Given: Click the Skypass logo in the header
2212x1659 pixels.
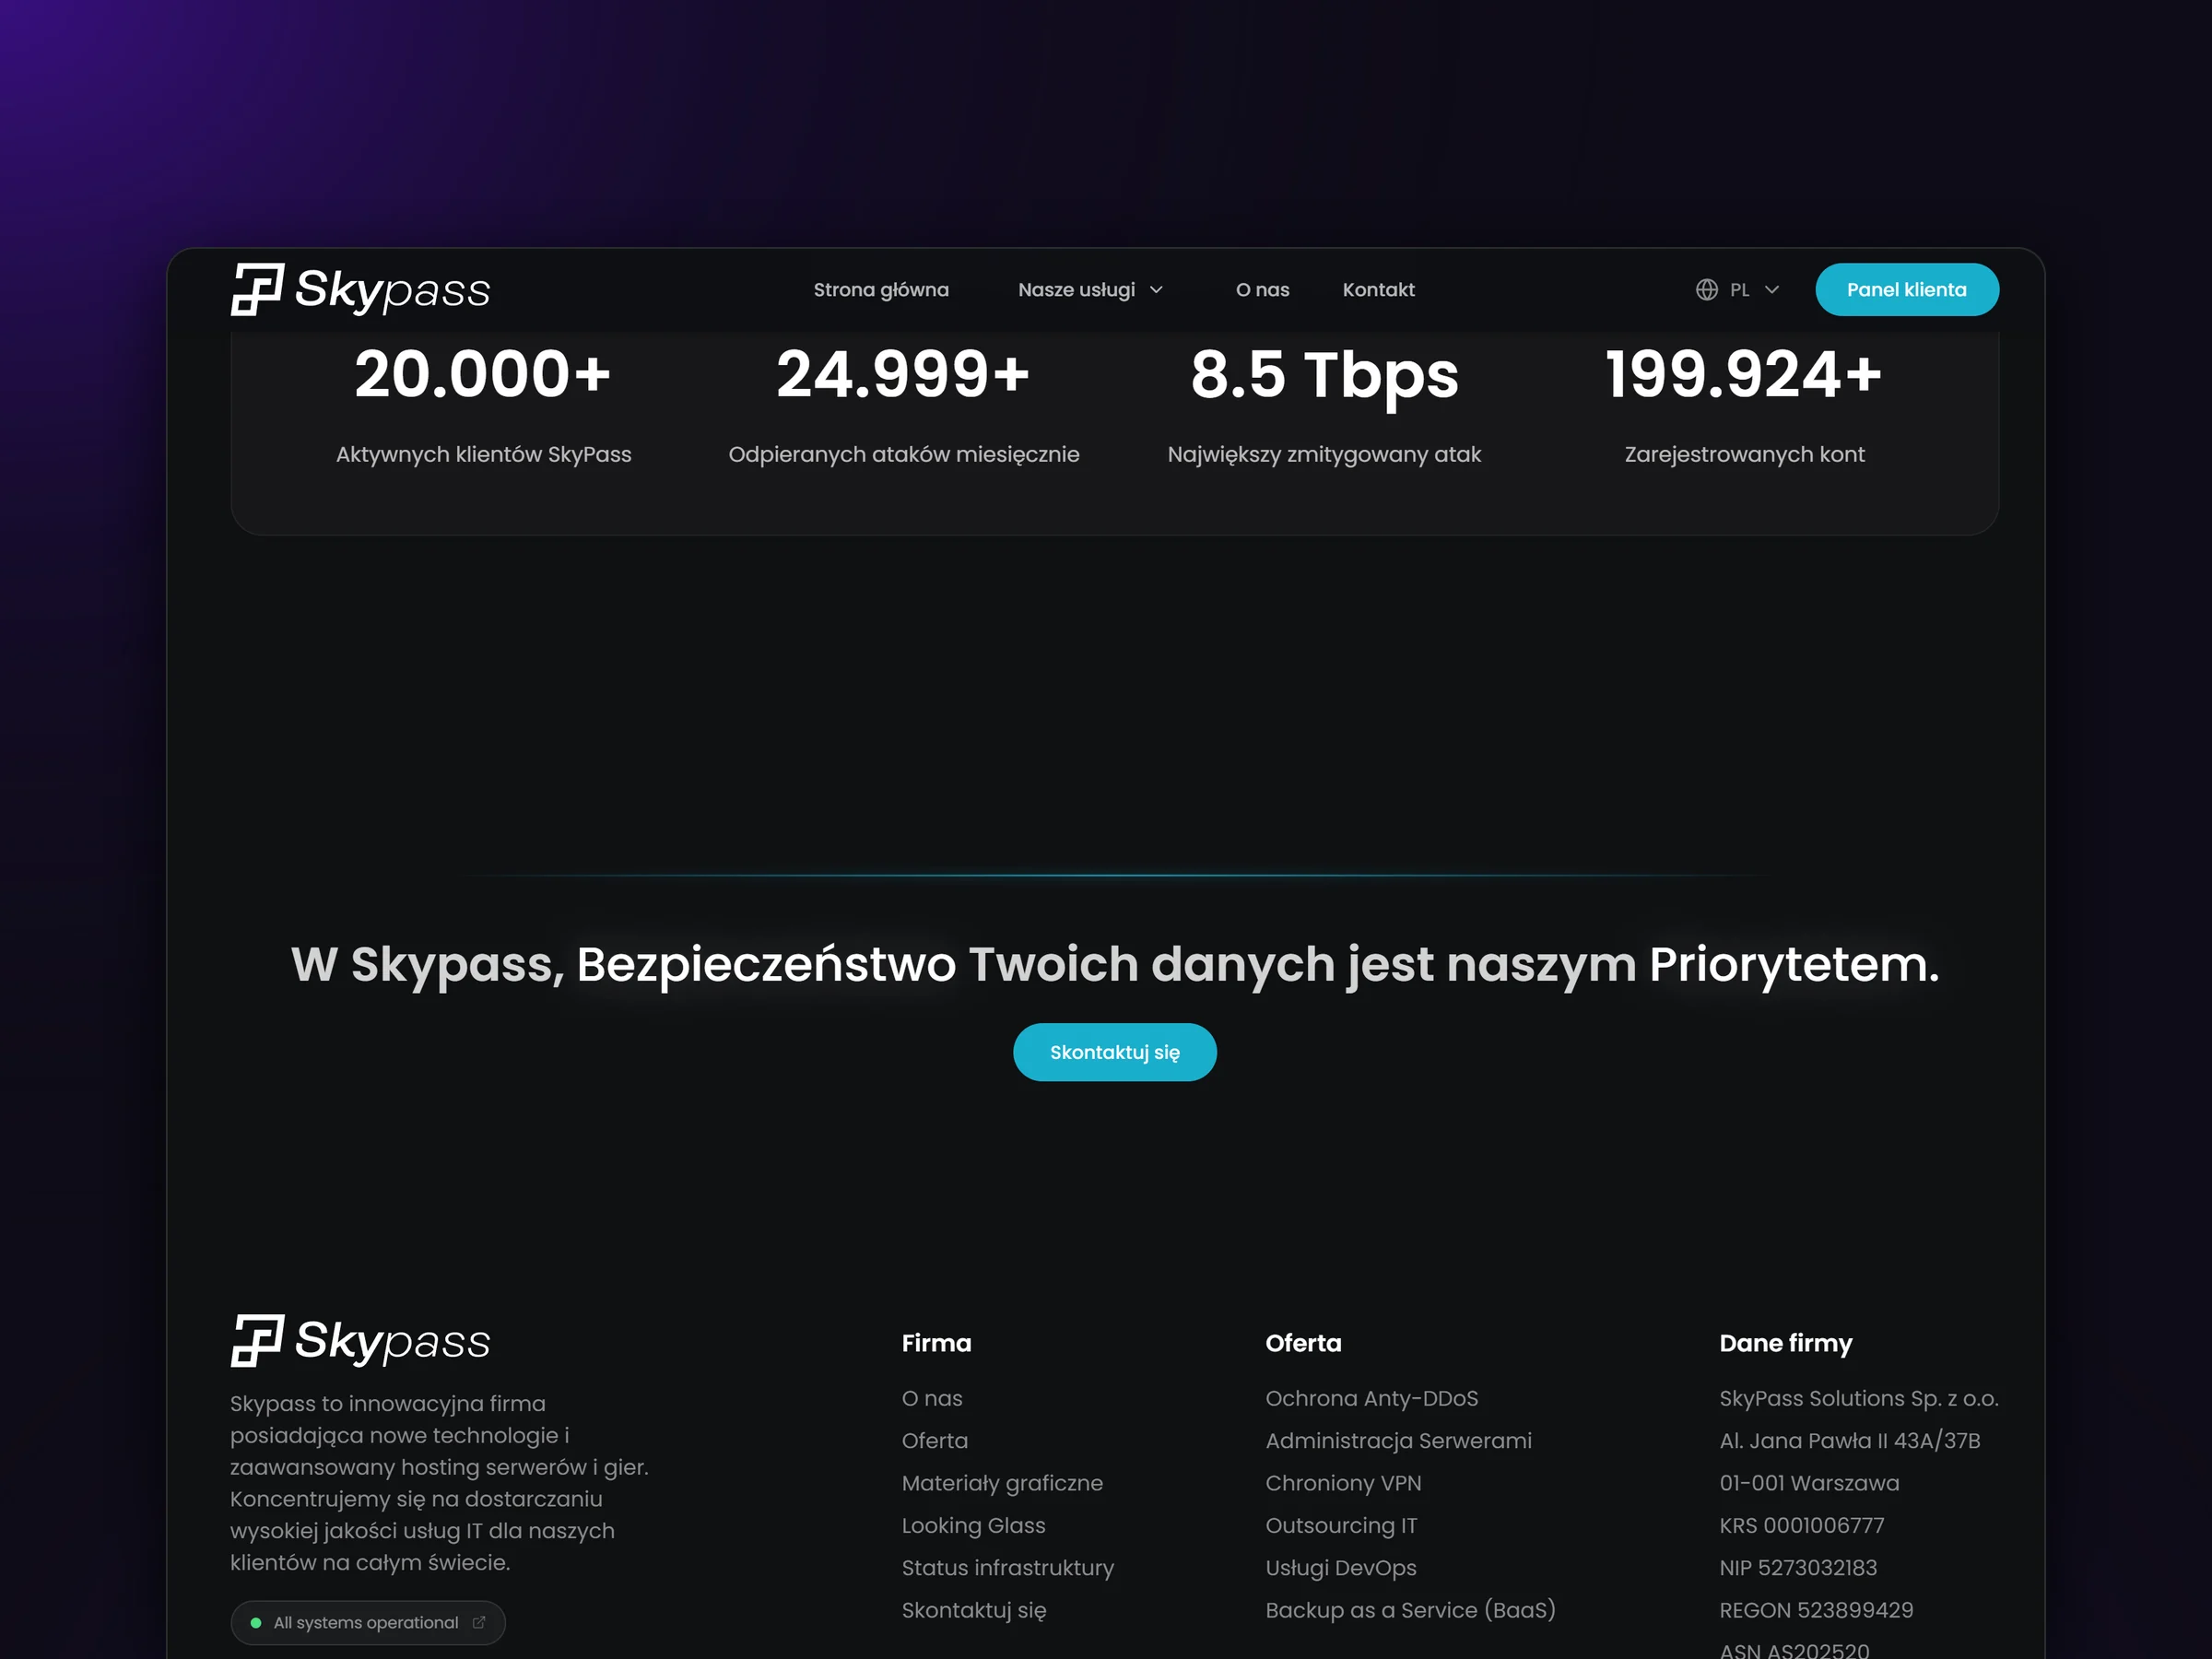Looking at the screenshot, I should coord(360,290).
